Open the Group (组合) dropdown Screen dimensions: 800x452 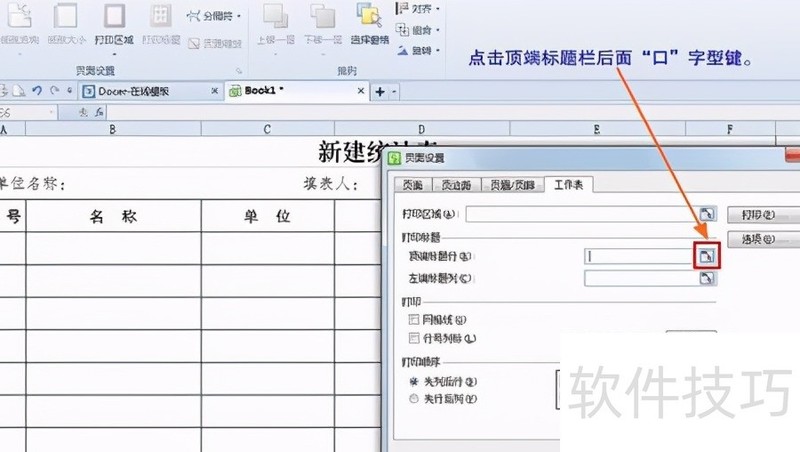[418, 31]
